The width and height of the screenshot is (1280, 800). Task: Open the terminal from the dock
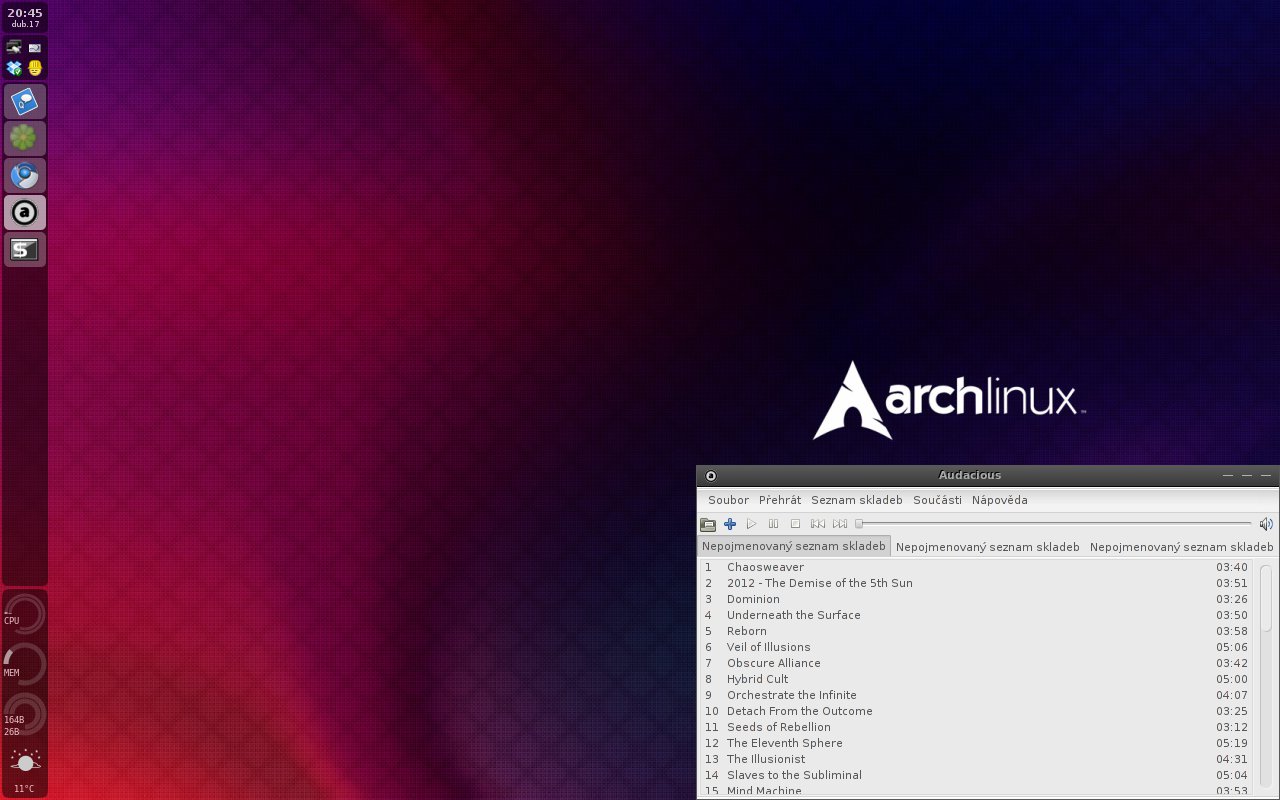point(25,249)
